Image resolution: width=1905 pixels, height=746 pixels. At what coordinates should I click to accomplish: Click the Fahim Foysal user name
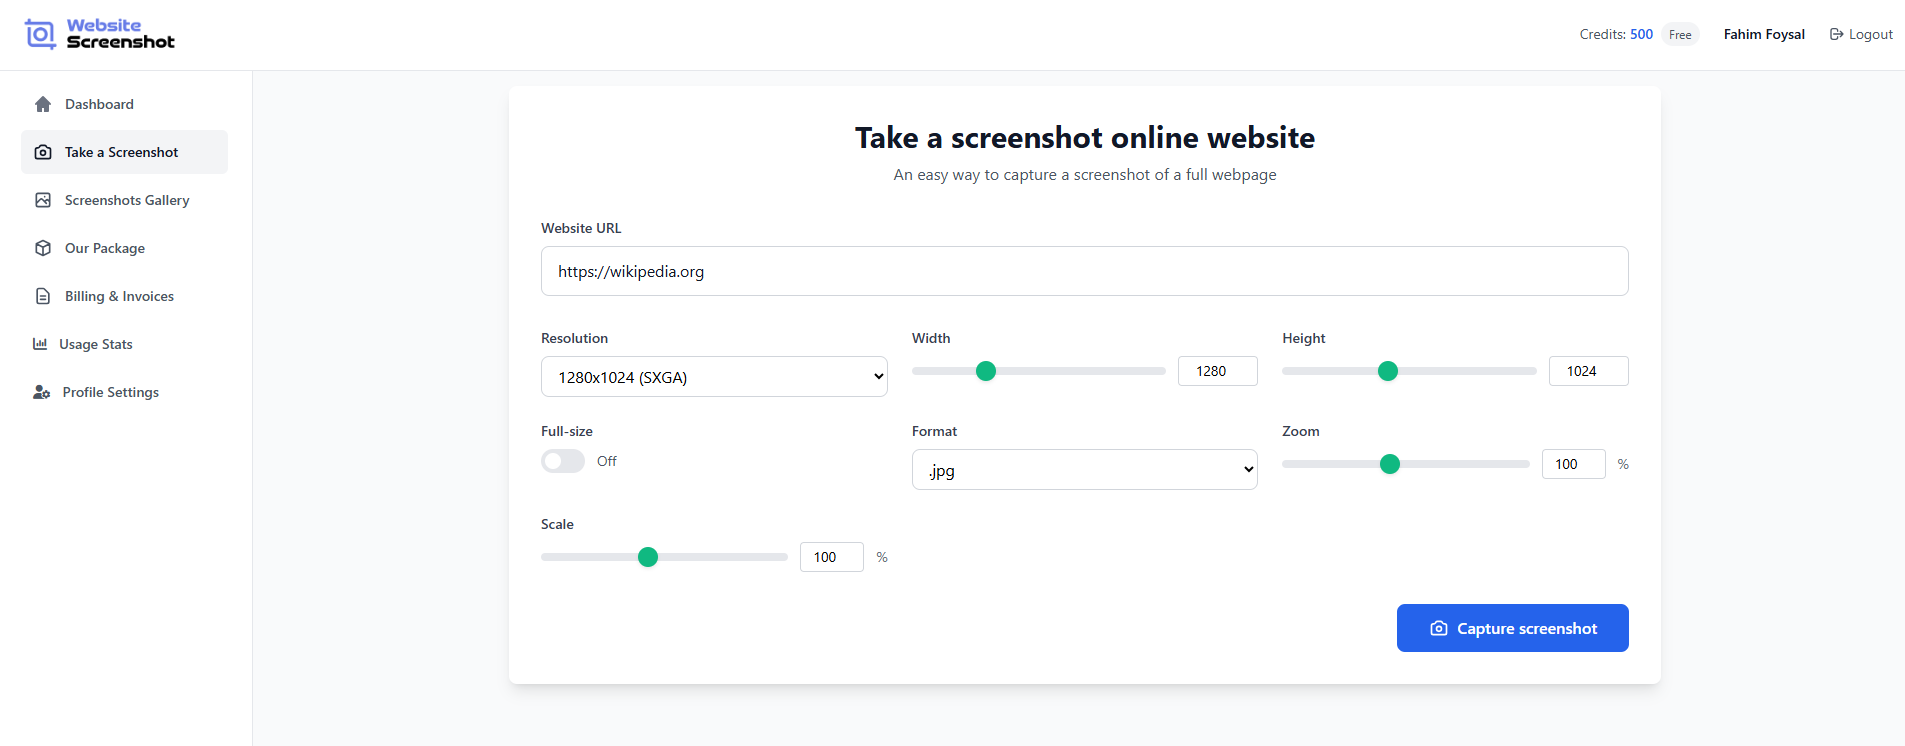[x=1764, y=34]
